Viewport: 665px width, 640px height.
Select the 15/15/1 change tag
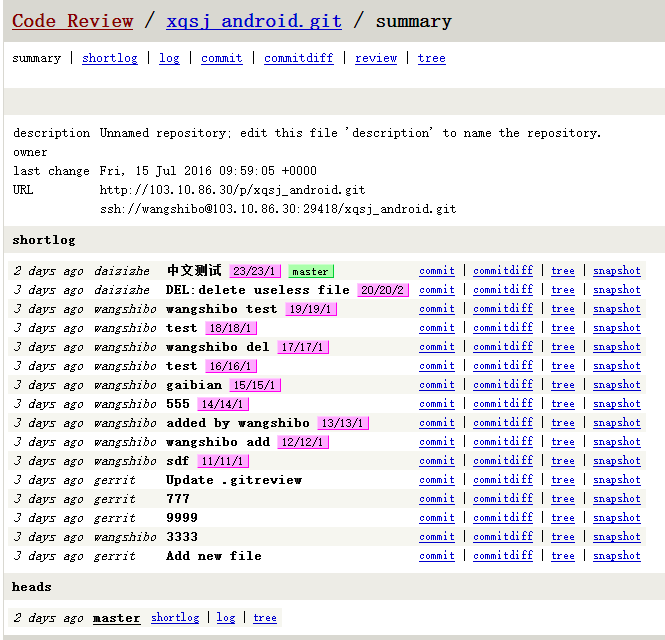(255, 385)
